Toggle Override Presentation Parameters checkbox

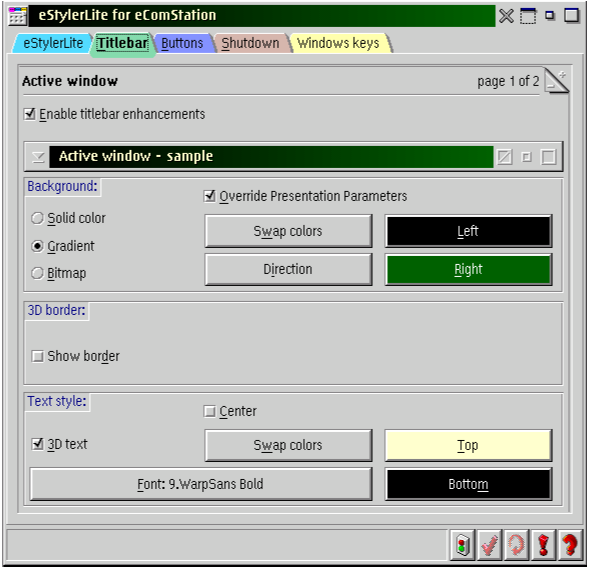click(305, 196)
